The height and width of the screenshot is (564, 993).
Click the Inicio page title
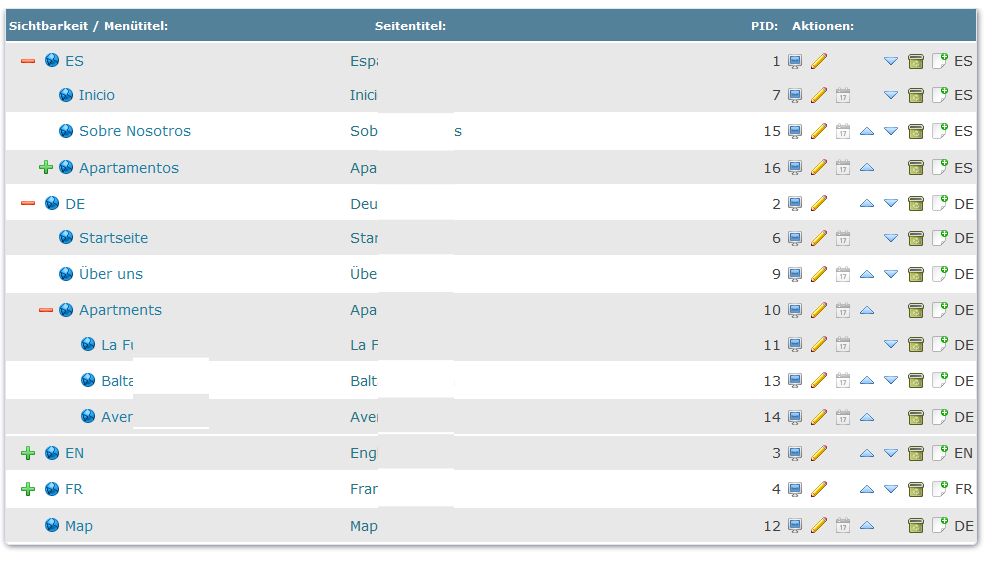(363, 95)
